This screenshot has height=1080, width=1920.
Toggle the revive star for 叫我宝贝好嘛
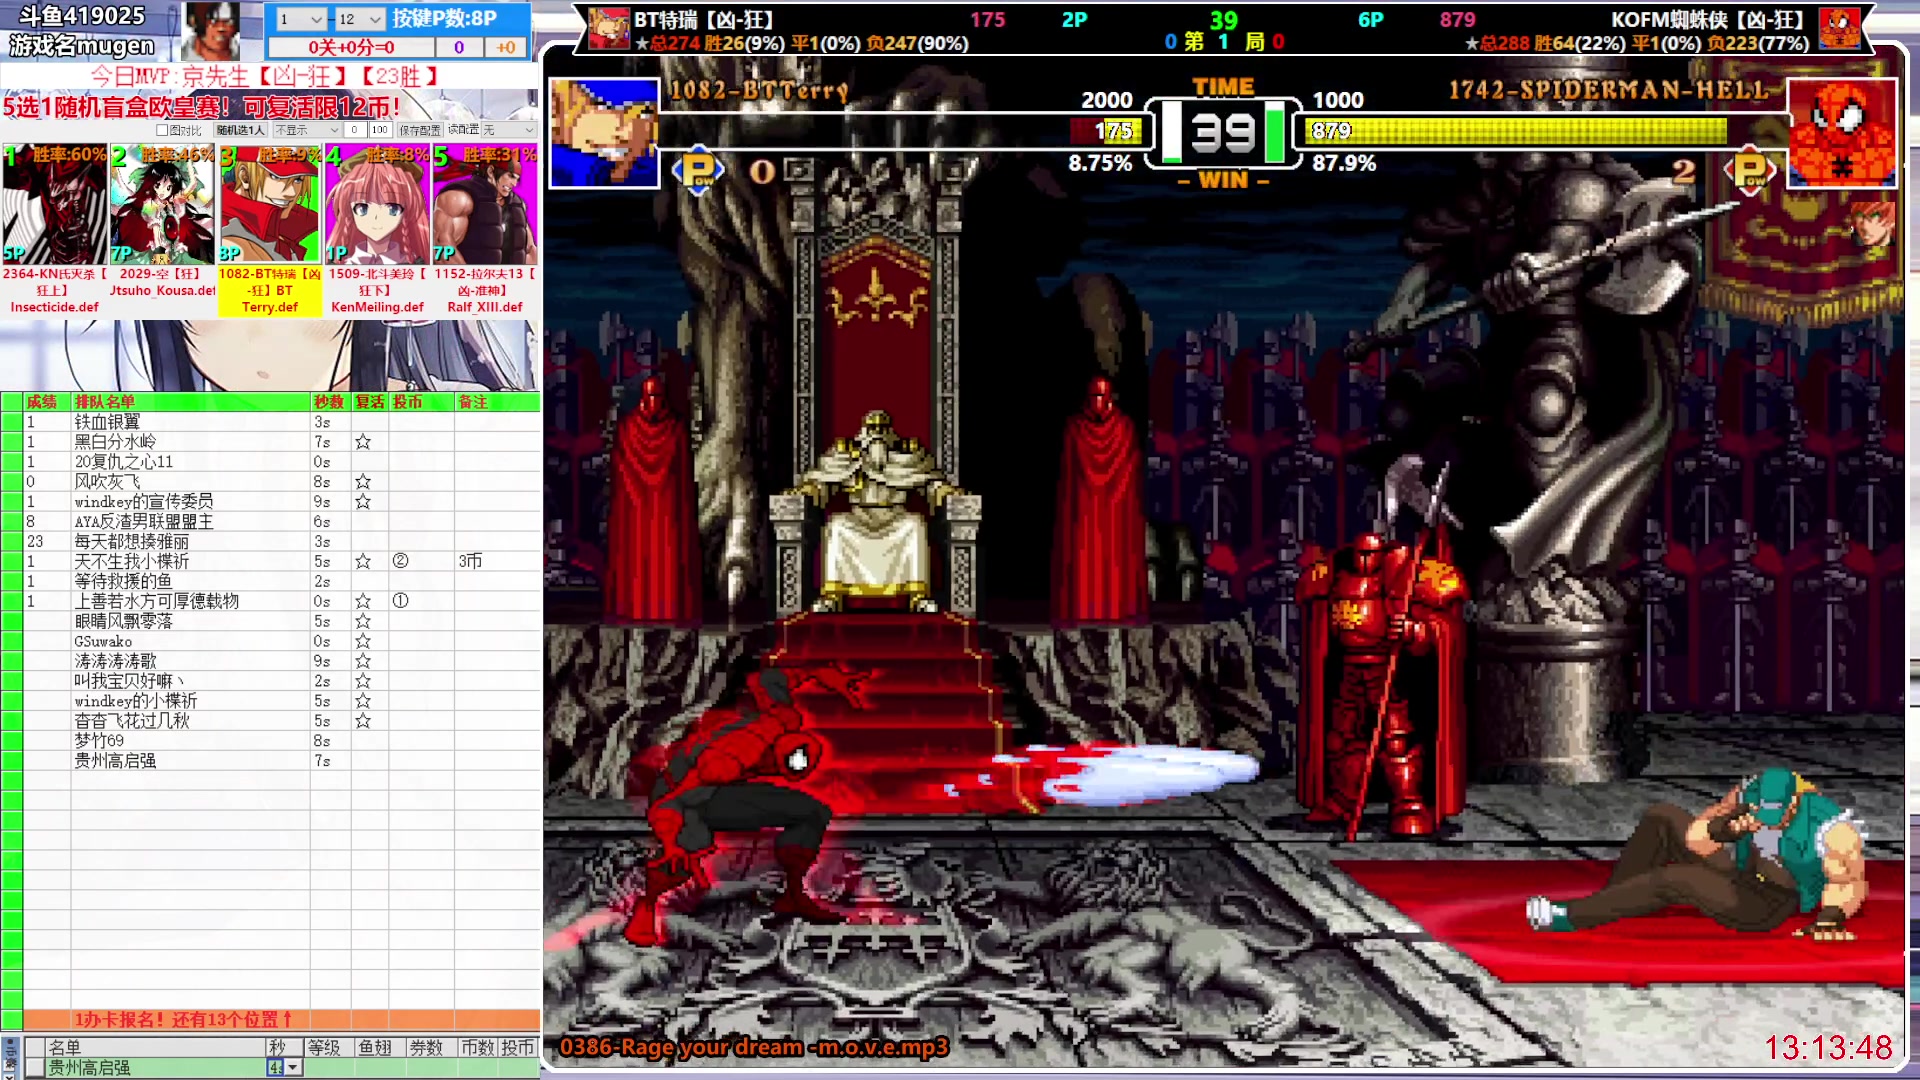coord(363,681)
